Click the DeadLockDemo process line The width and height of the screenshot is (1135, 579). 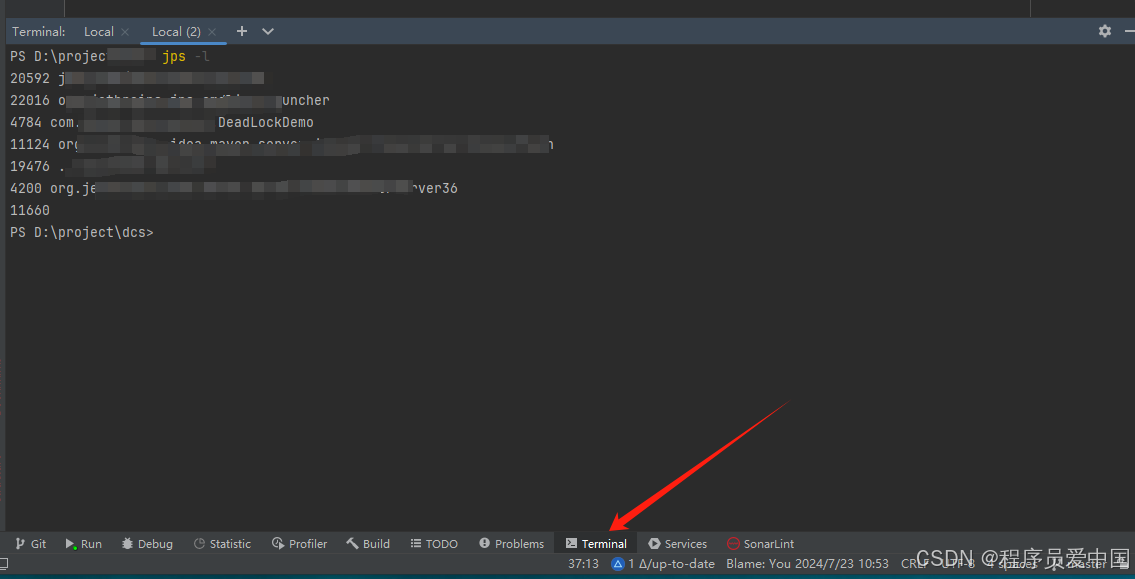click(161, 122)
